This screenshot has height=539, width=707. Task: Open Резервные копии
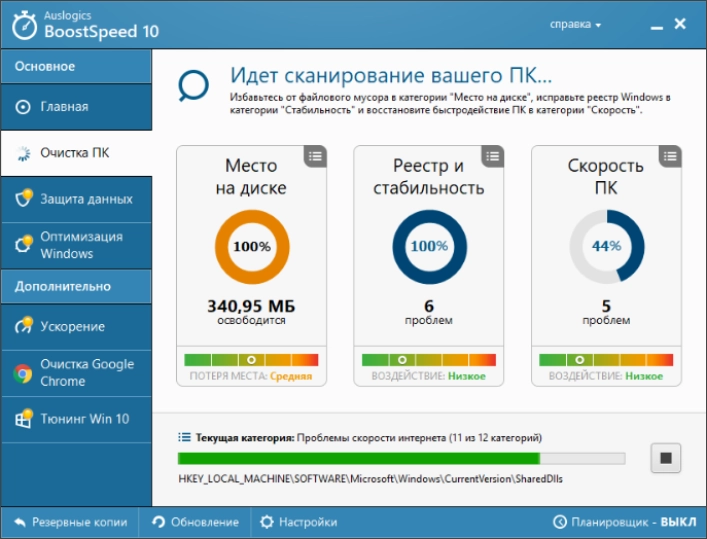[70, 522]
